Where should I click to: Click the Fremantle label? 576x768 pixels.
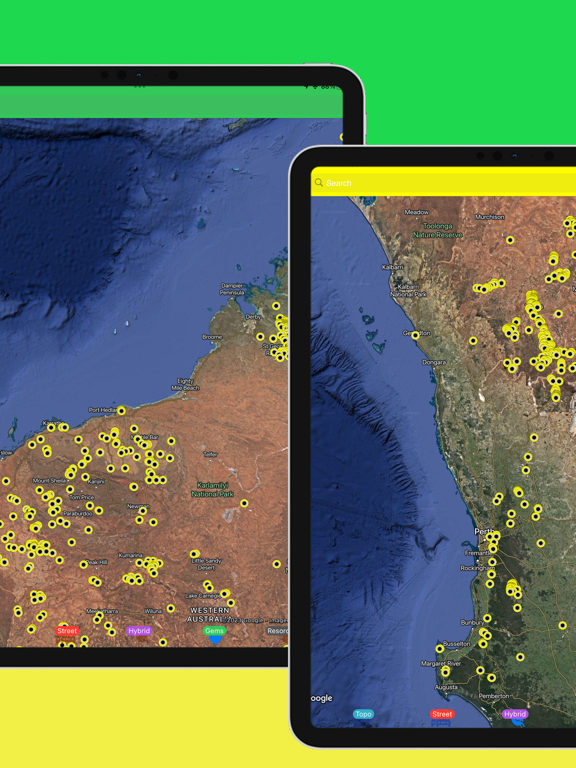478,552
